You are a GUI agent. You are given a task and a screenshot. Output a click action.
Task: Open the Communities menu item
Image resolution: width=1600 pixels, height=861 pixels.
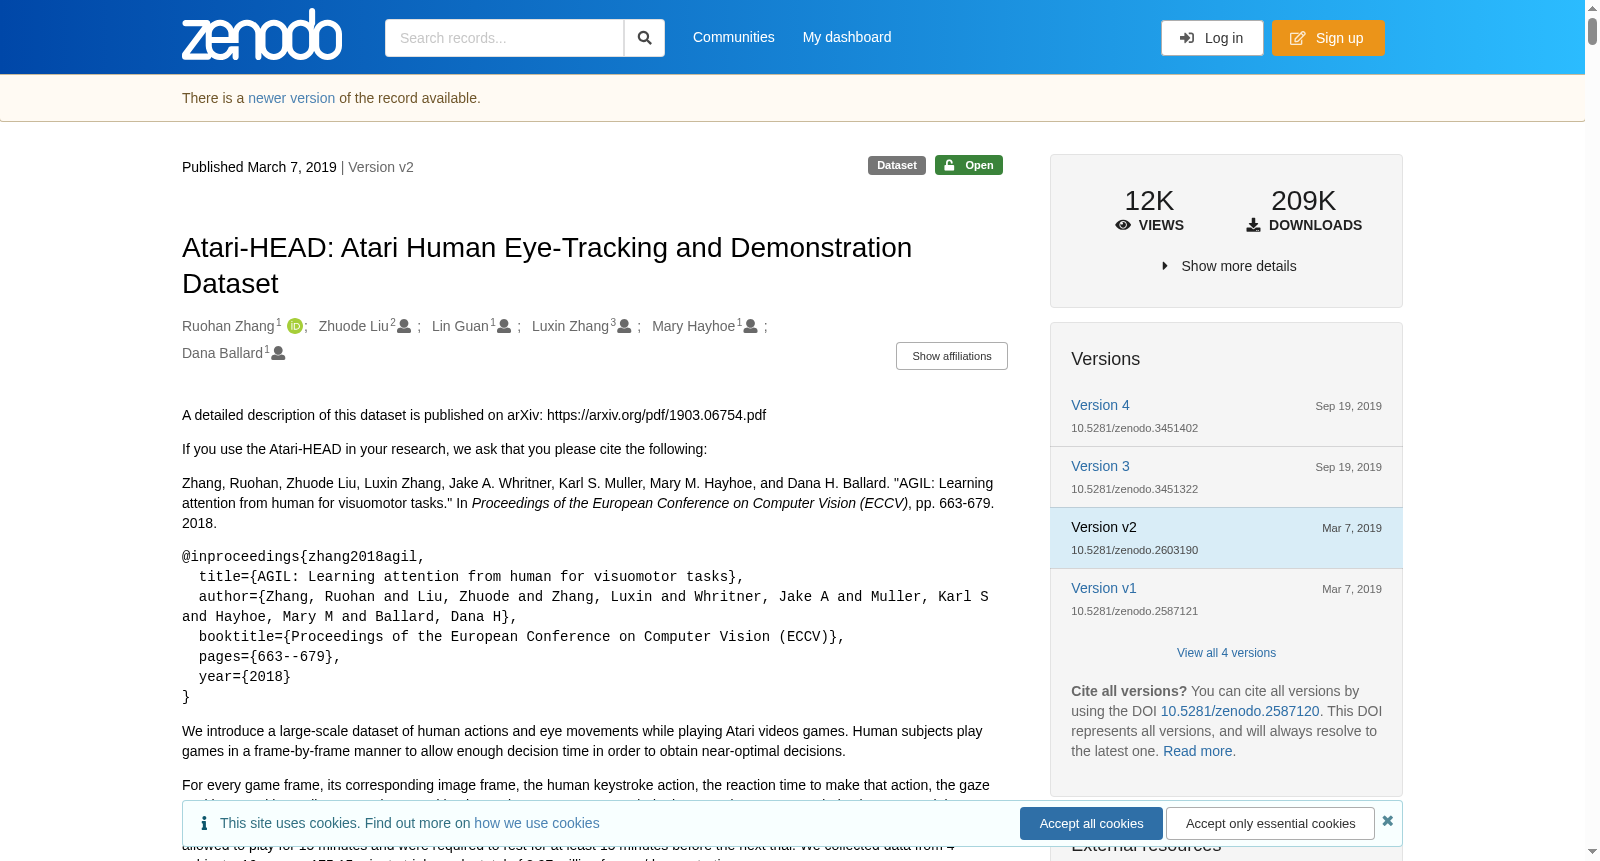point(734,37)
